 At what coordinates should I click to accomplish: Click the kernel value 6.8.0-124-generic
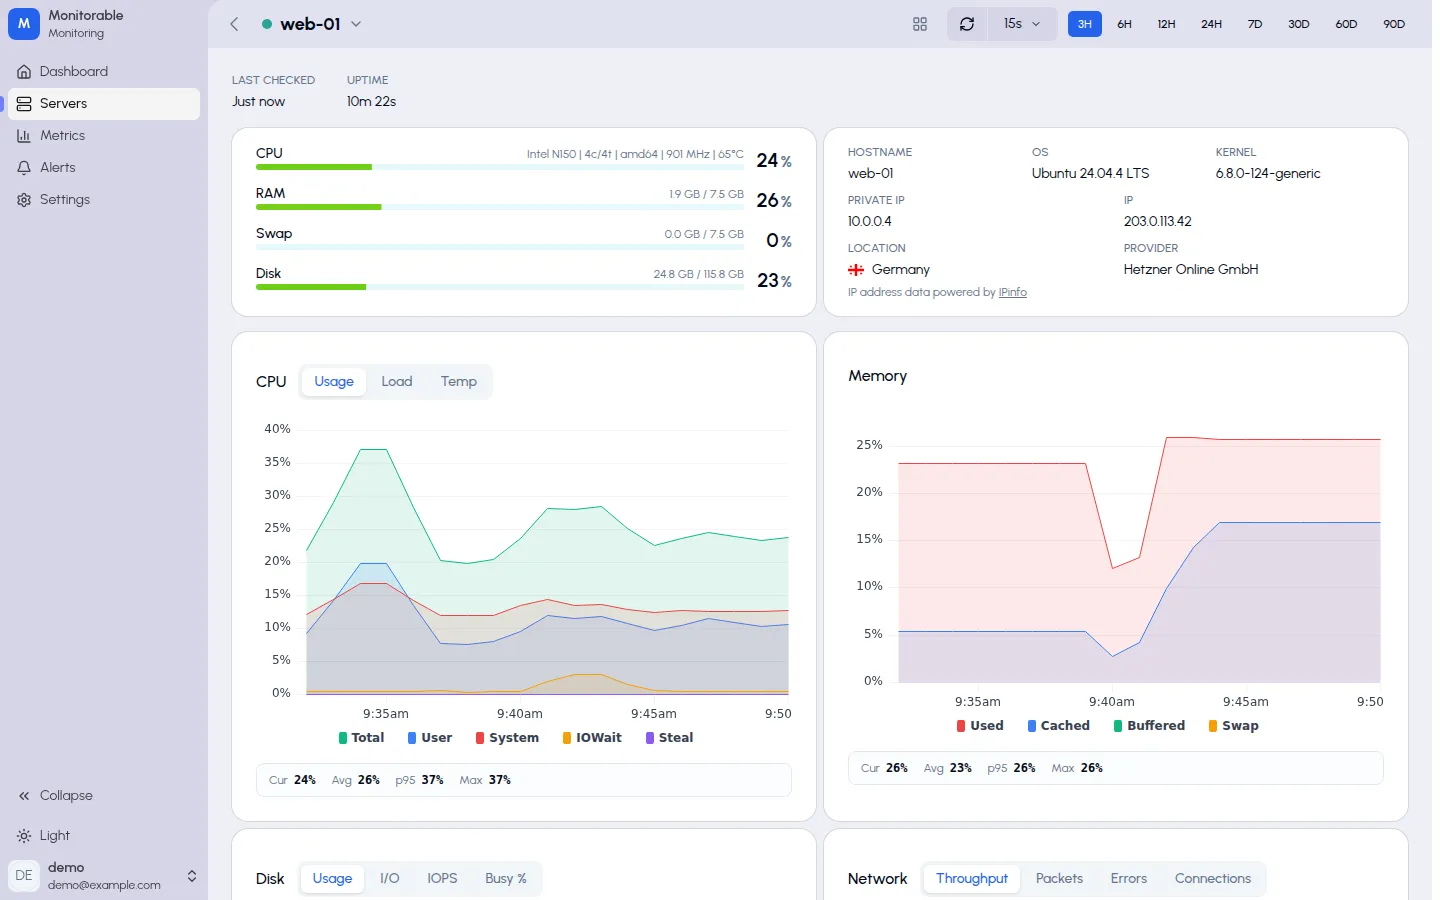tap(1268, 173)
